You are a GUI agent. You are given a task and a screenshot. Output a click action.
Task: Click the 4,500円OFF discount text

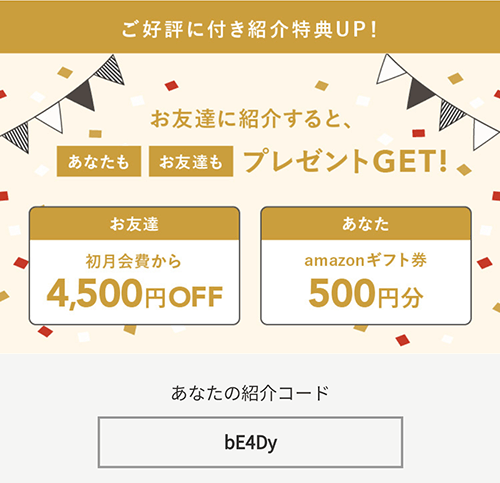(x=135, y=294)
